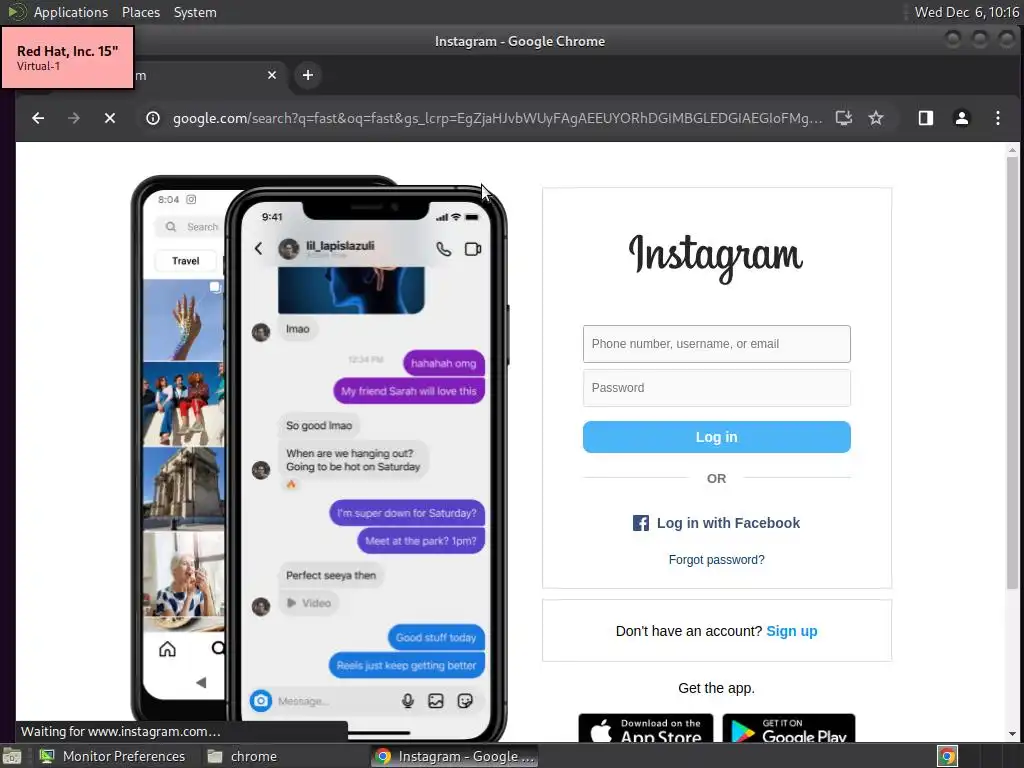This screenshot has height=768, width=1024.
Task: Open the Places menu
Action: tap(140, 12)
